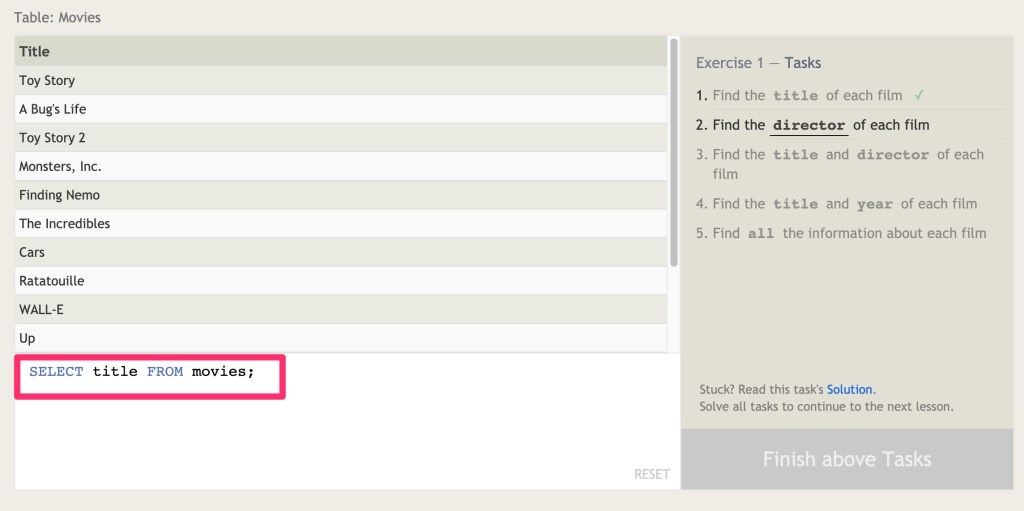Image resolution: width=1024 pixels, height=511 pixels.
Task: Open the Solution link
Action: (x=850, y=389)
